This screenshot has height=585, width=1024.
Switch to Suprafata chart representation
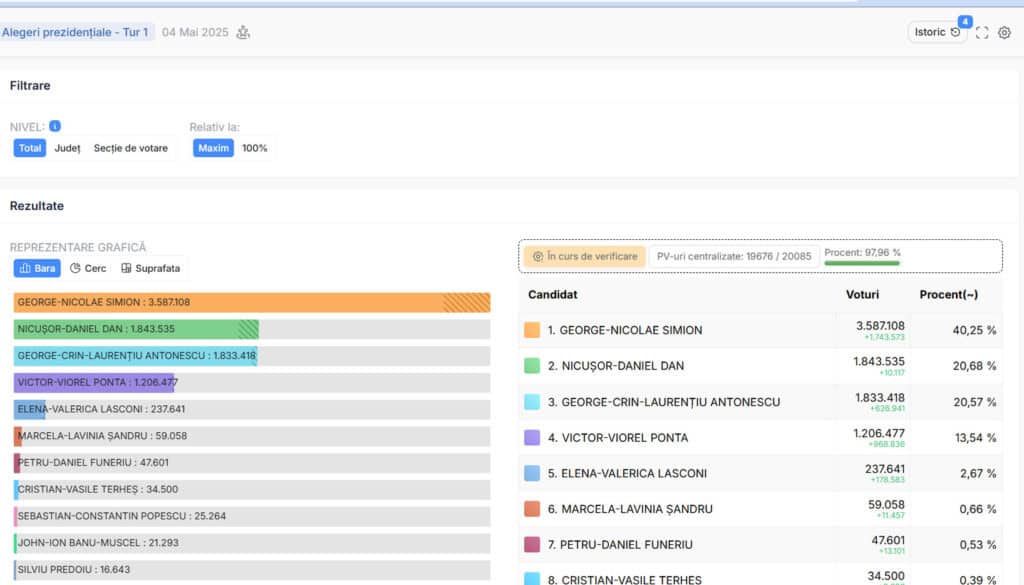tap(151, 268)
